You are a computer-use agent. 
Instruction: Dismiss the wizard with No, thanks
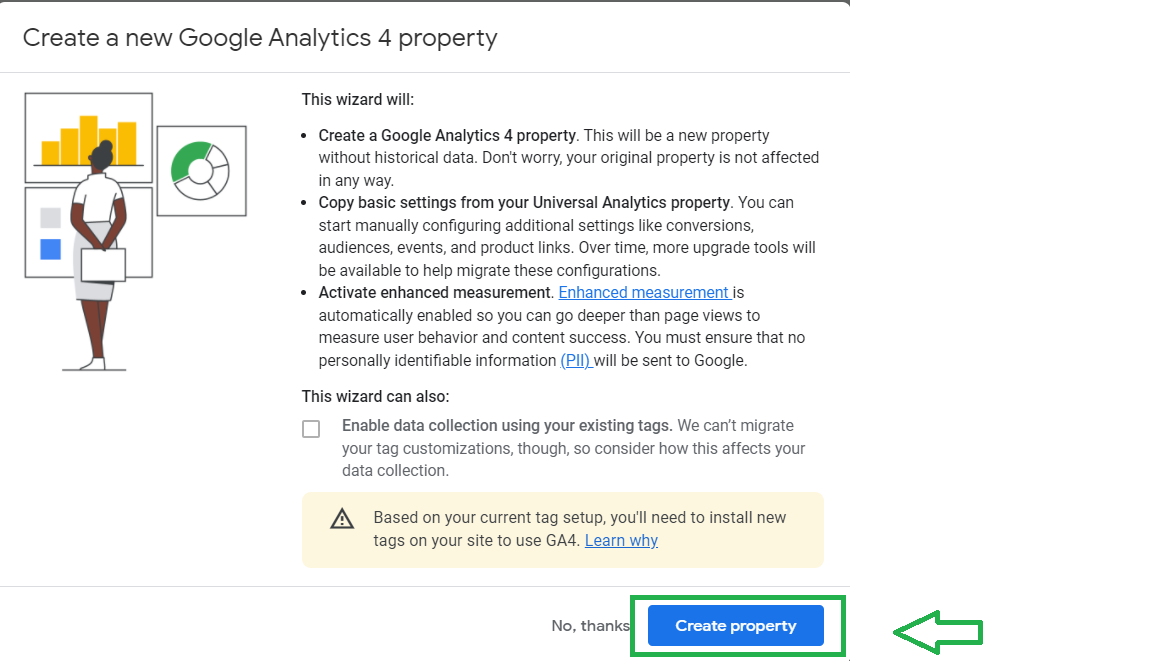[590, 626]
